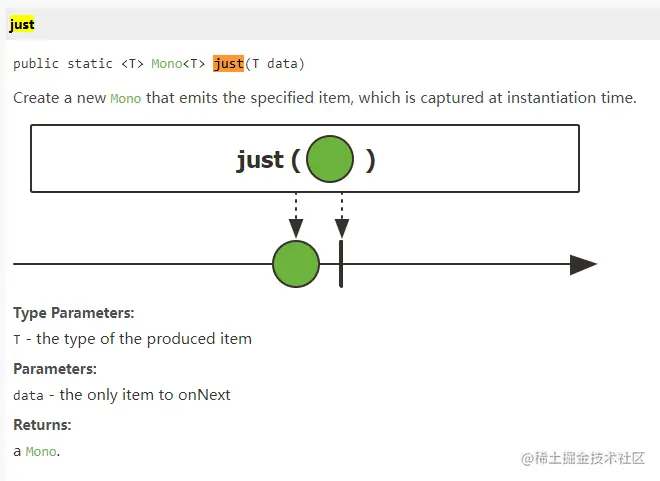Click the vertical completion bar on timeline
660x481 pixels.
(341, 264)
